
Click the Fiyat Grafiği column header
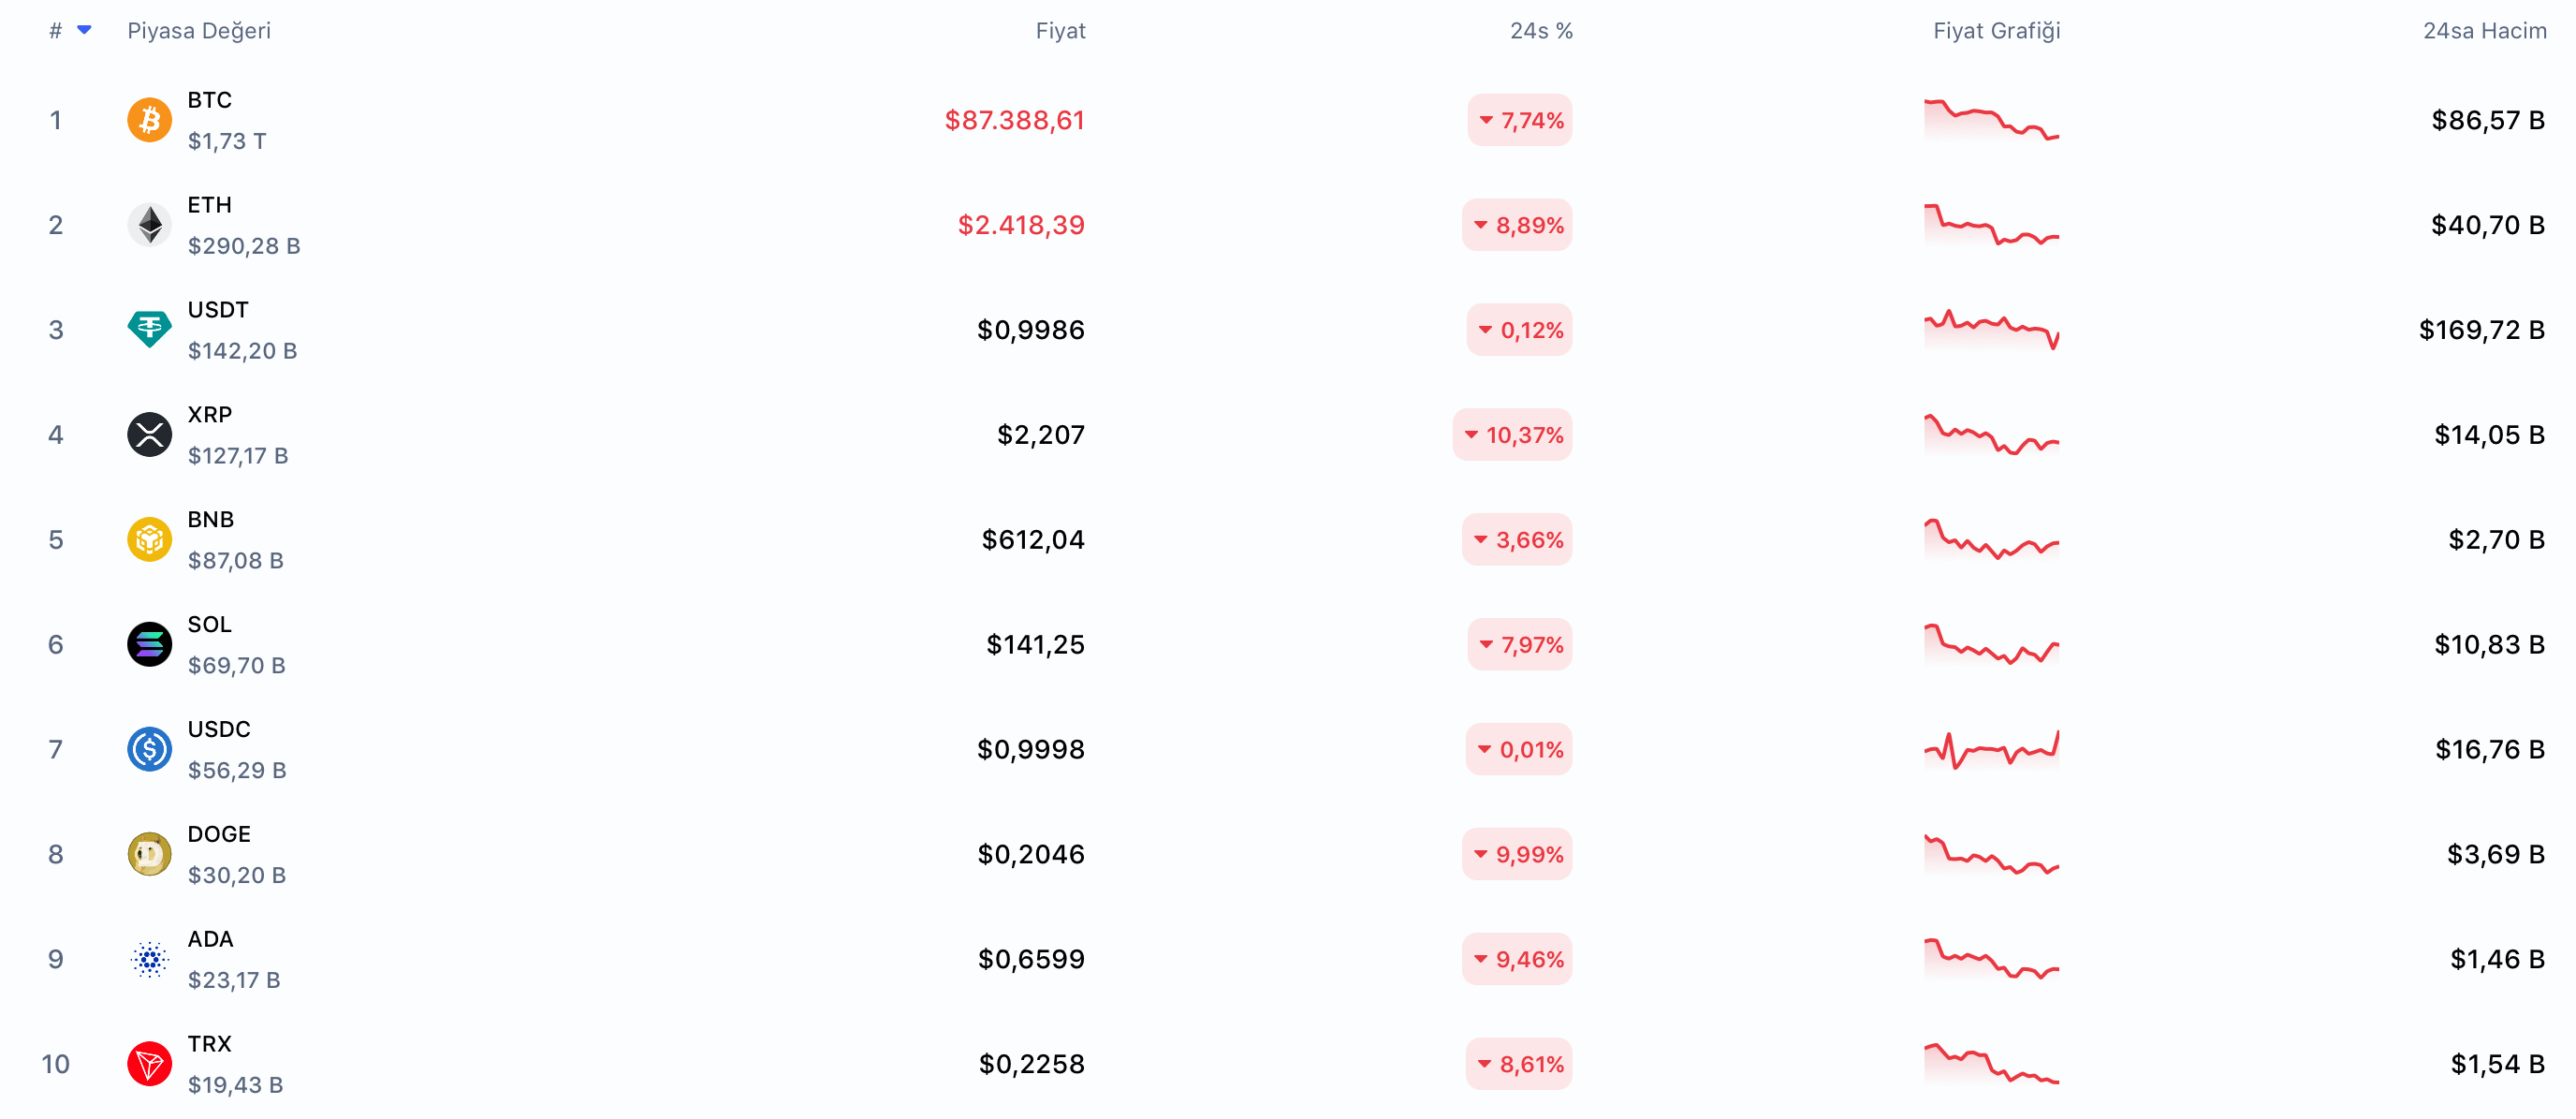click(x=1996, y=31)
